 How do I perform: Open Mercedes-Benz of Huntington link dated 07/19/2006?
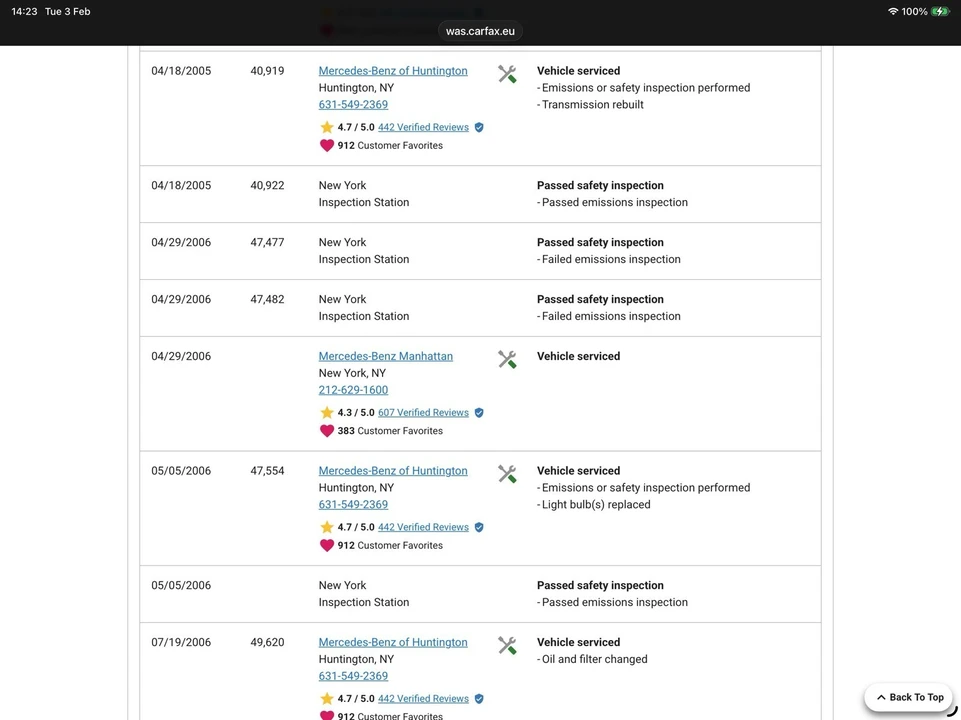393,643
